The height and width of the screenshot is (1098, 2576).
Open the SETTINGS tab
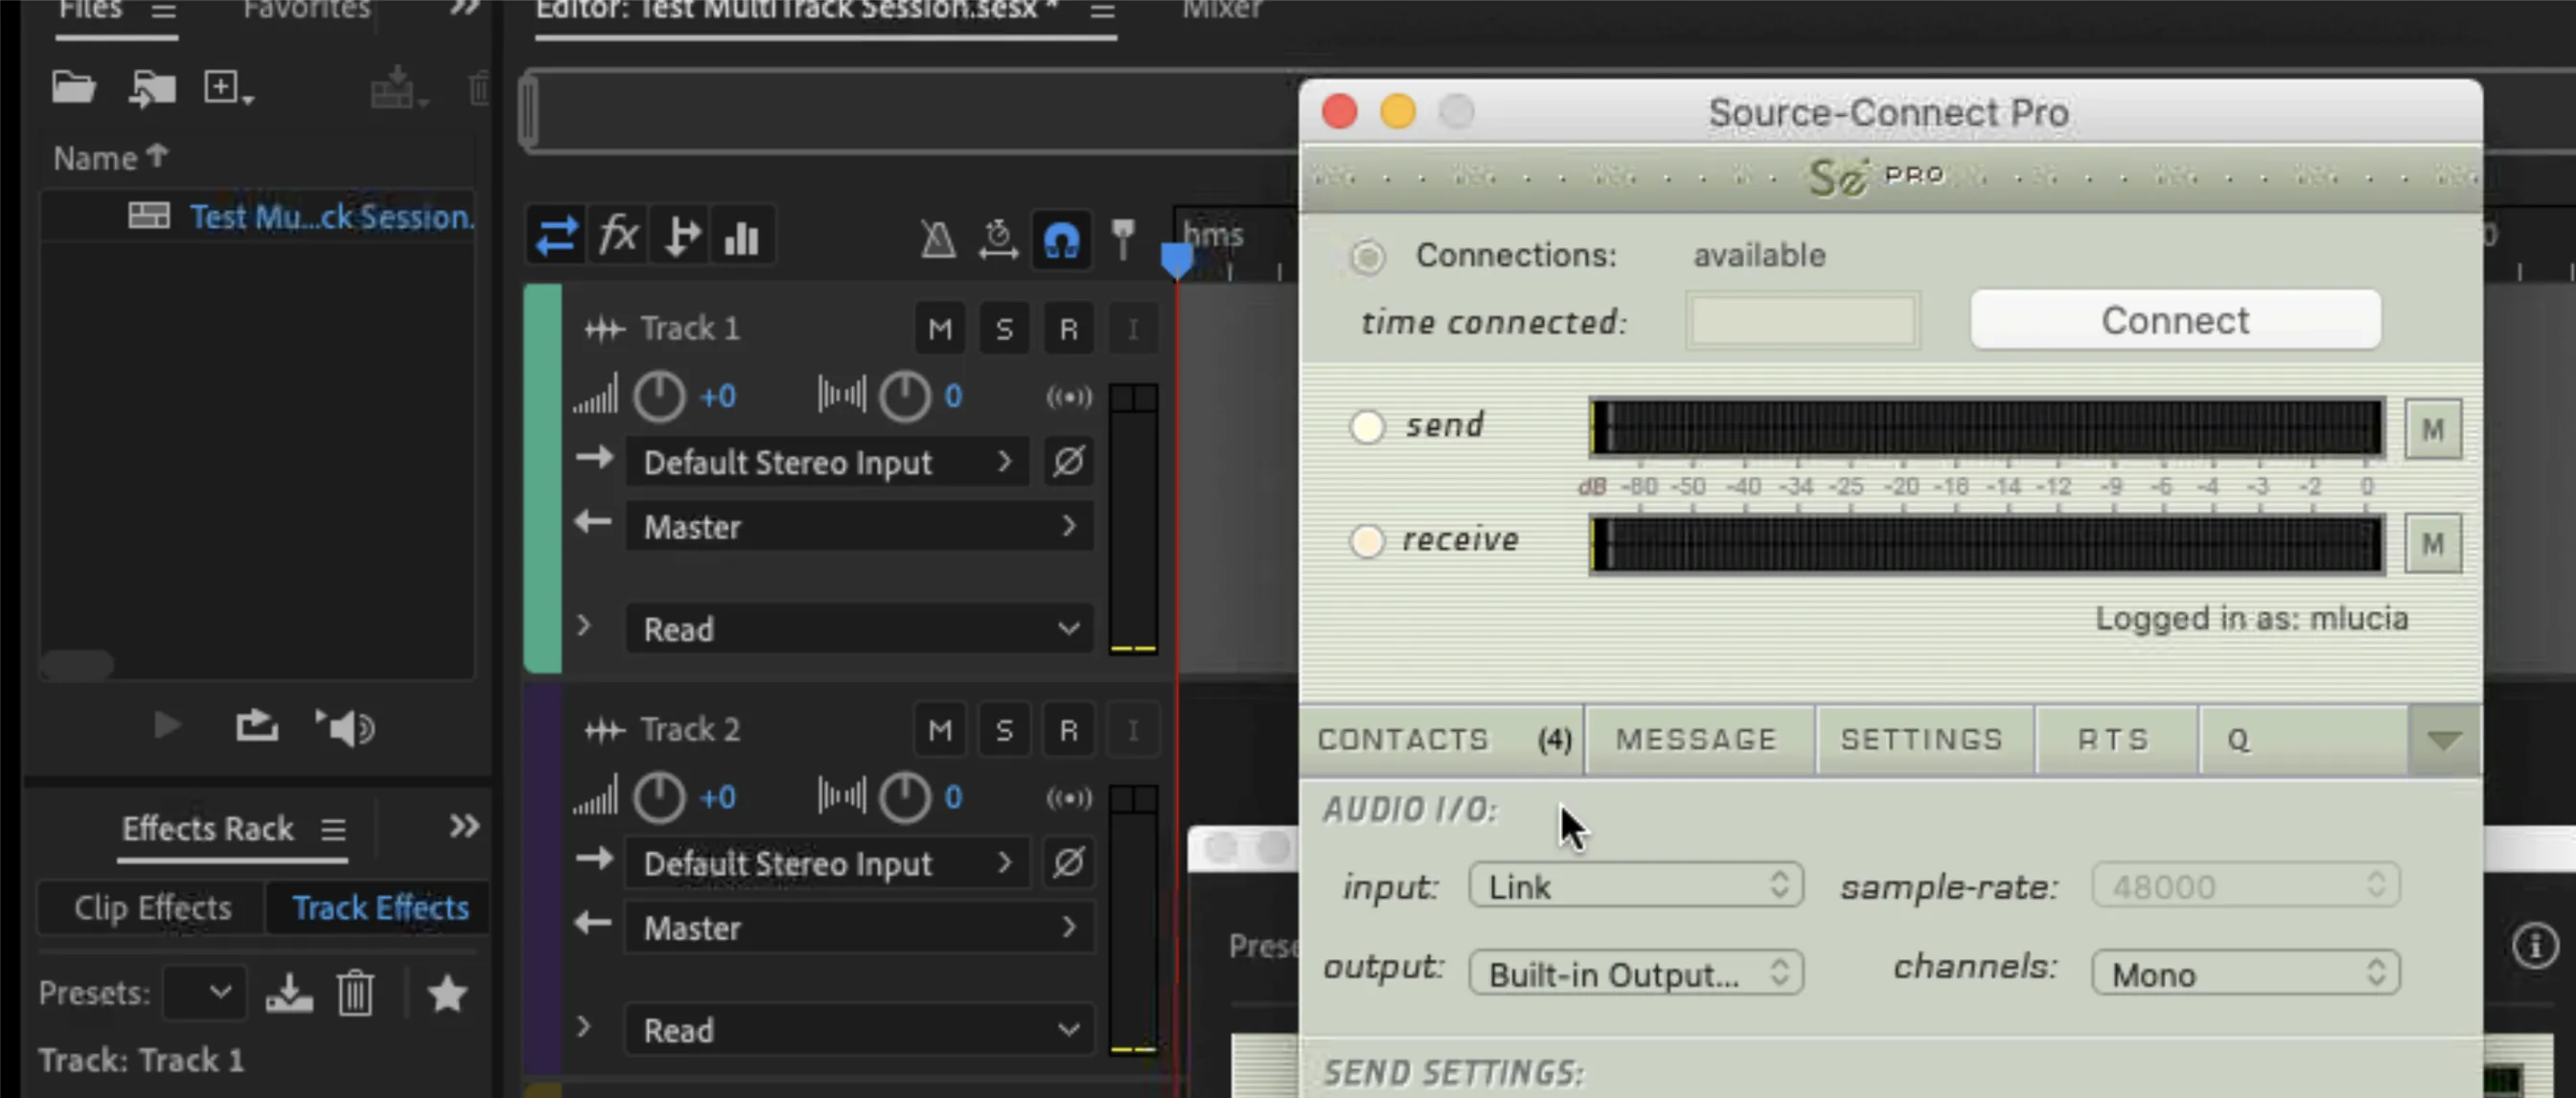(1925, 740)
